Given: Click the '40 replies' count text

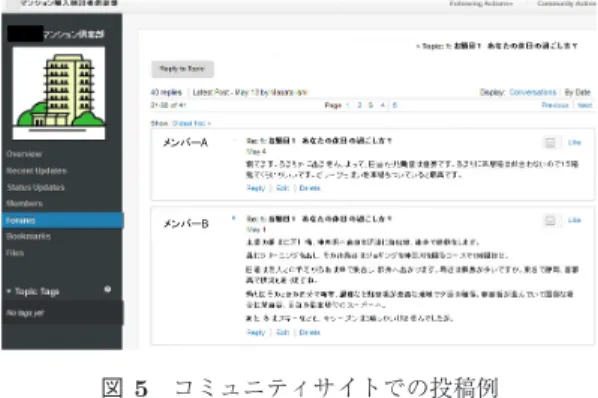Looking at the screenshot, I should (x=166, y=92).
